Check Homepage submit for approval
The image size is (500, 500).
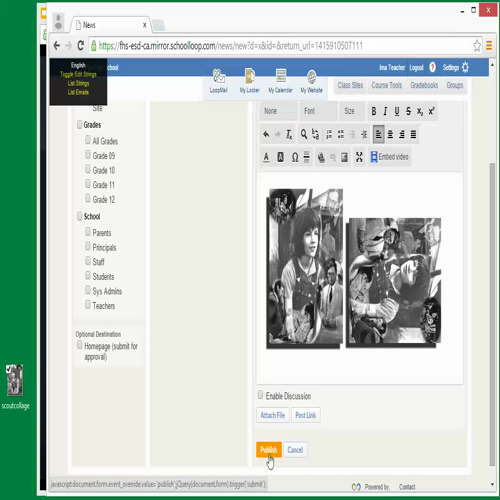(x=79, y=345)
